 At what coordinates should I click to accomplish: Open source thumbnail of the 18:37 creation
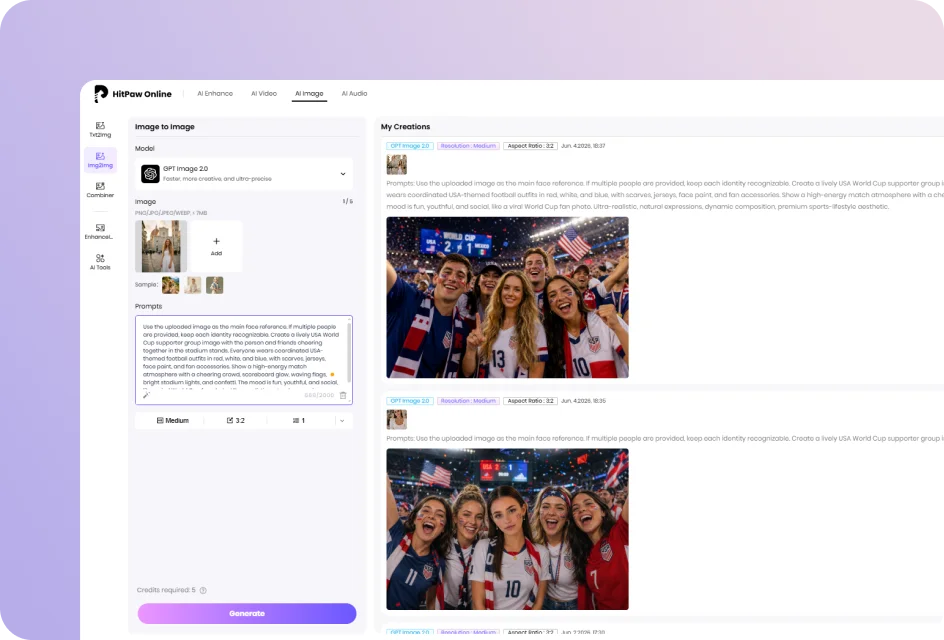click(x=397, y=164)
